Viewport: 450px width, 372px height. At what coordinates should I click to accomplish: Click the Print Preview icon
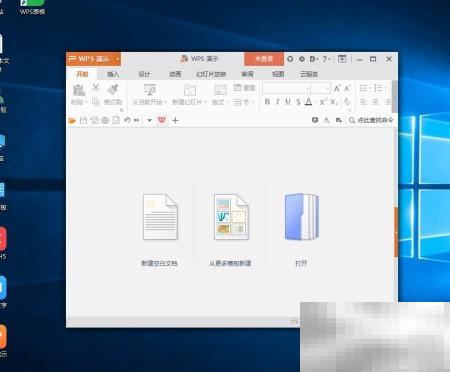click(x=116, y=120)
